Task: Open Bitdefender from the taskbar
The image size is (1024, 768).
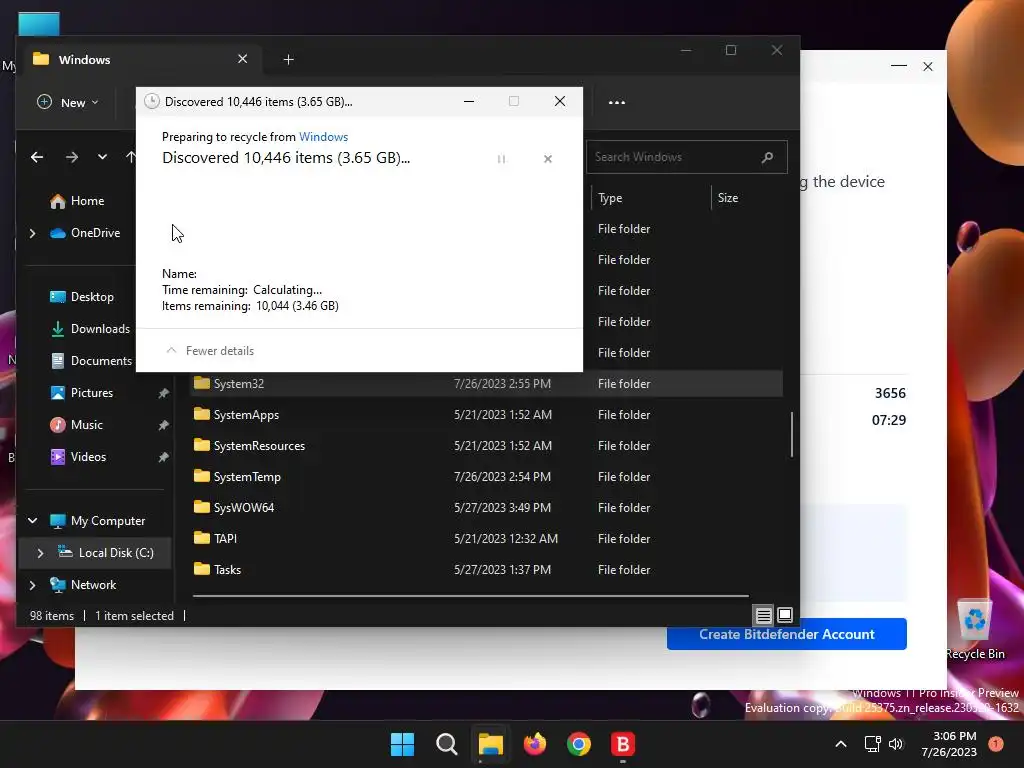Action: (623, 744)
